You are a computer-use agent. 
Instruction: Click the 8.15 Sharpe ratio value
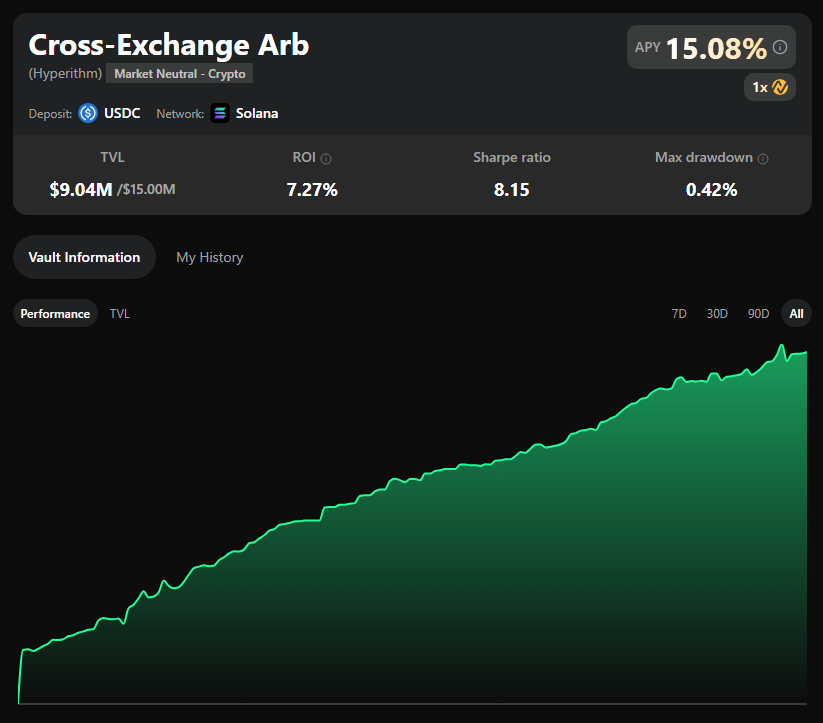pyautogui.click(x=512, y=190)
